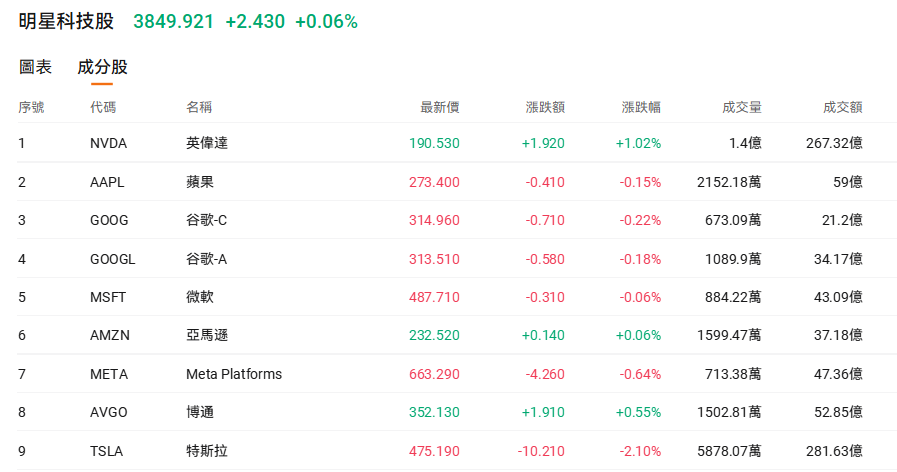The width and height of the screenshot is (897, 472).
Task: Click the 明星科技股 index title
Action: 67,22
